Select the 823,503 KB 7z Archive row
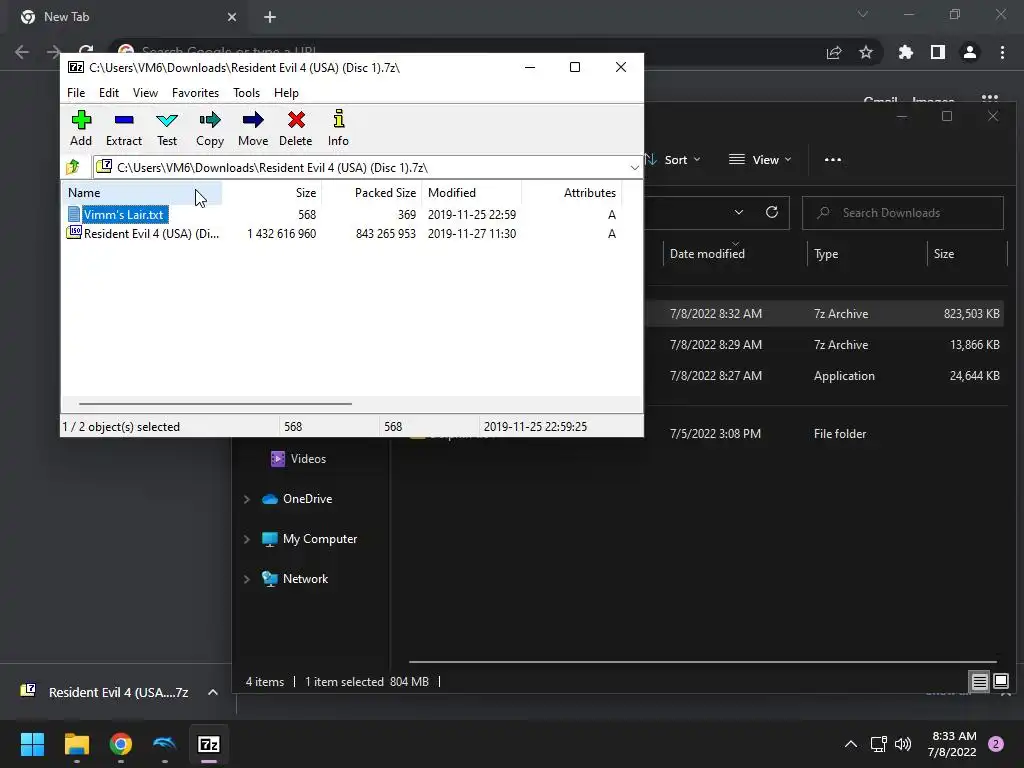 click(x=825, y=313)
